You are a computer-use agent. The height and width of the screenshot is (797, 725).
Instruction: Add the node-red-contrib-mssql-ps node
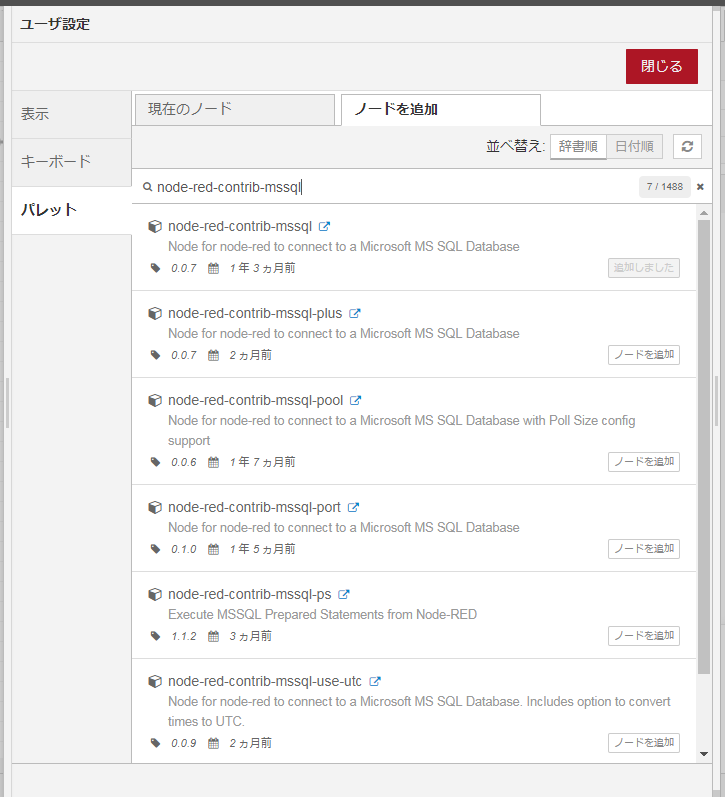coord(644,635)
